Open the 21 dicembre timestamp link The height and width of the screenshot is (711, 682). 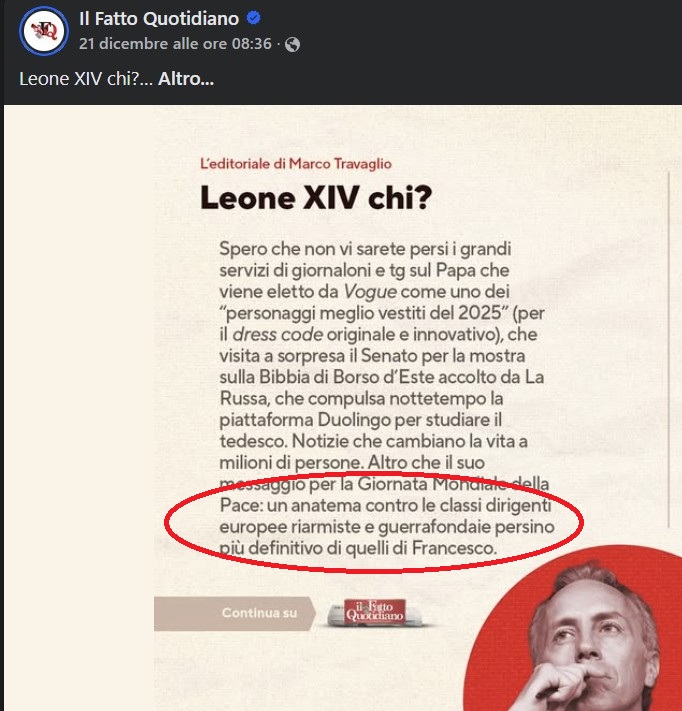tap(175, 44)
